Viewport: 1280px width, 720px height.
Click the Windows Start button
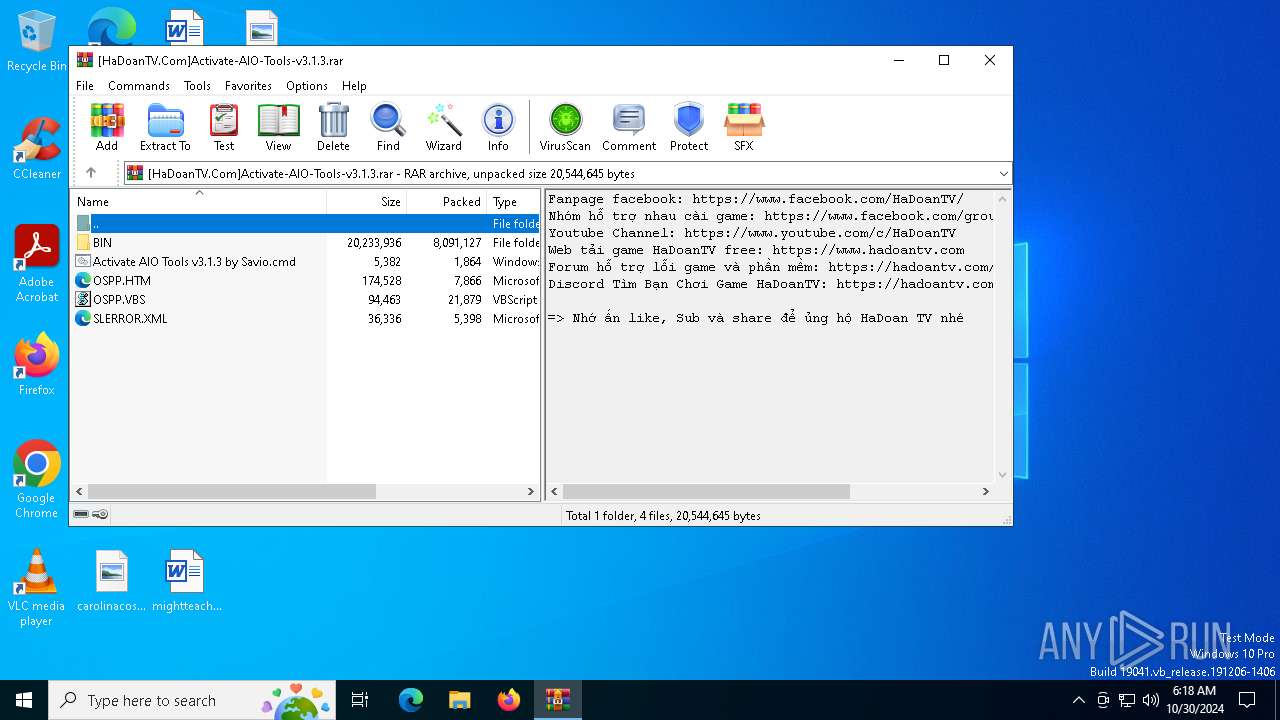[24, 700]
